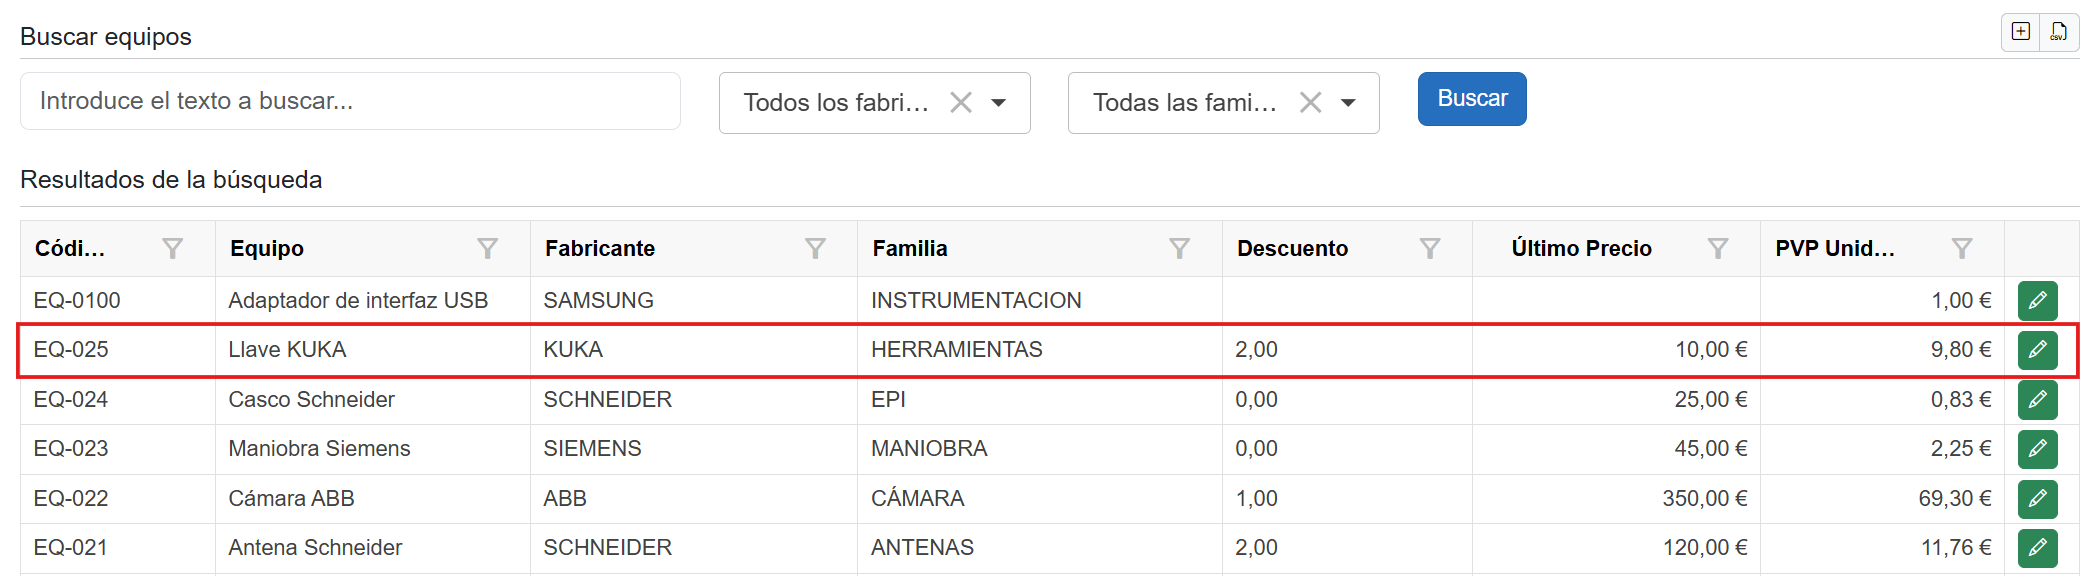Click the add new equipment plus icon

(x=2021, y=31)
